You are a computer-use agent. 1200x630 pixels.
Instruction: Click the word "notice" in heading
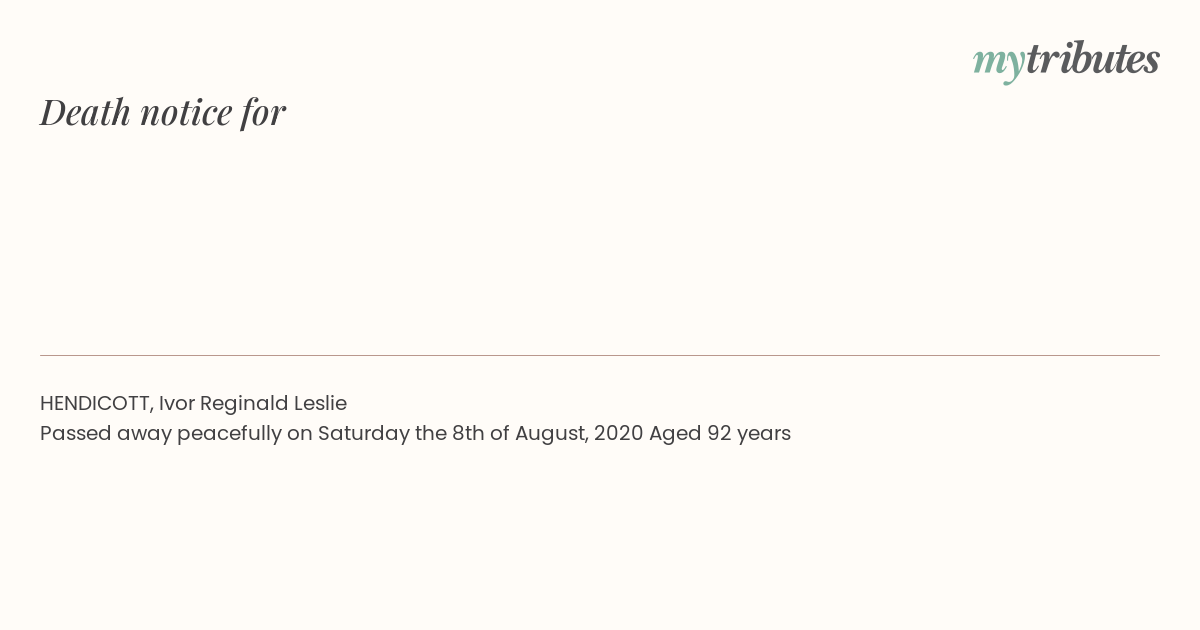(186, 113)
